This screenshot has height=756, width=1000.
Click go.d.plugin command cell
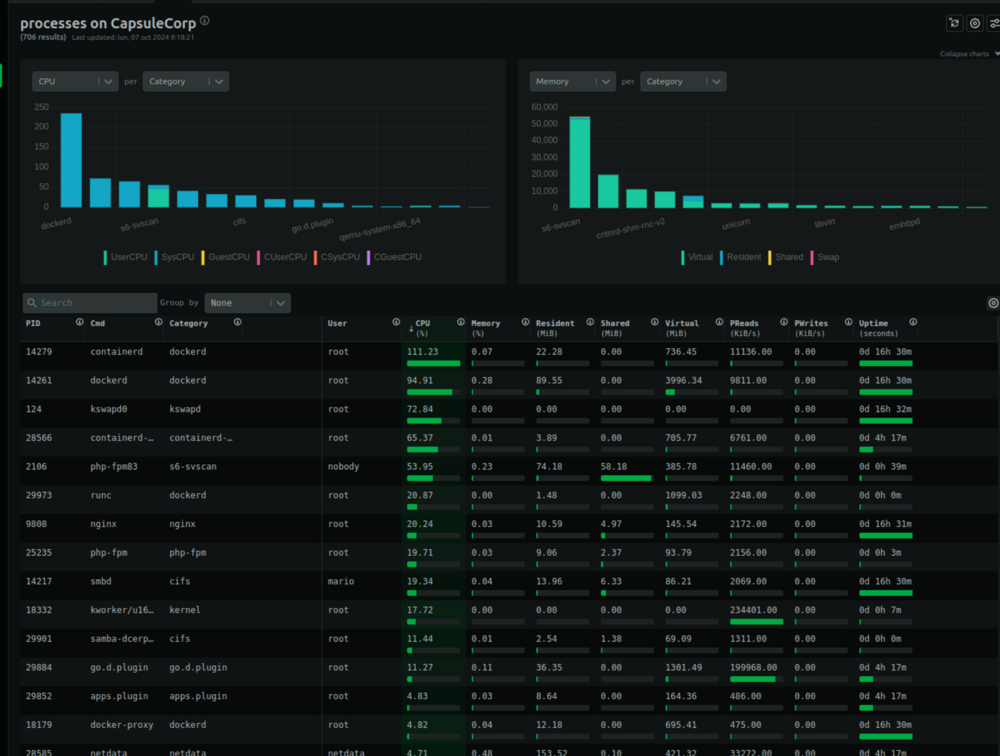click(x=119, y=667)
